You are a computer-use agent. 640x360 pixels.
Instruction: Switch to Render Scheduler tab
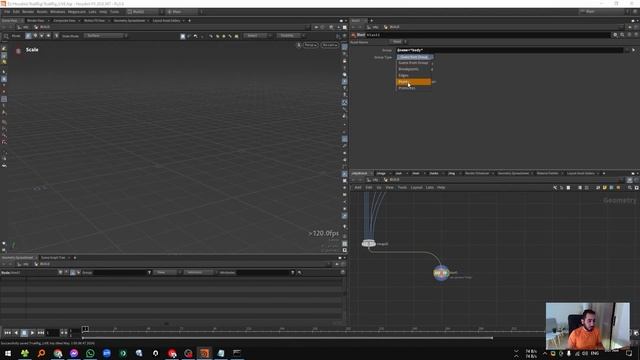tap(477, 173)
